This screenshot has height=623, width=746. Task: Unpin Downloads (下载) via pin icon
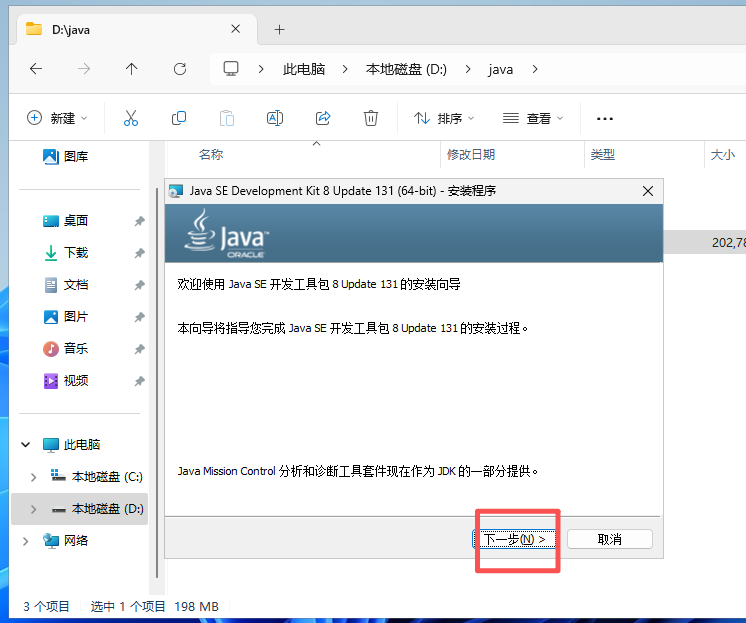[139, 253]
